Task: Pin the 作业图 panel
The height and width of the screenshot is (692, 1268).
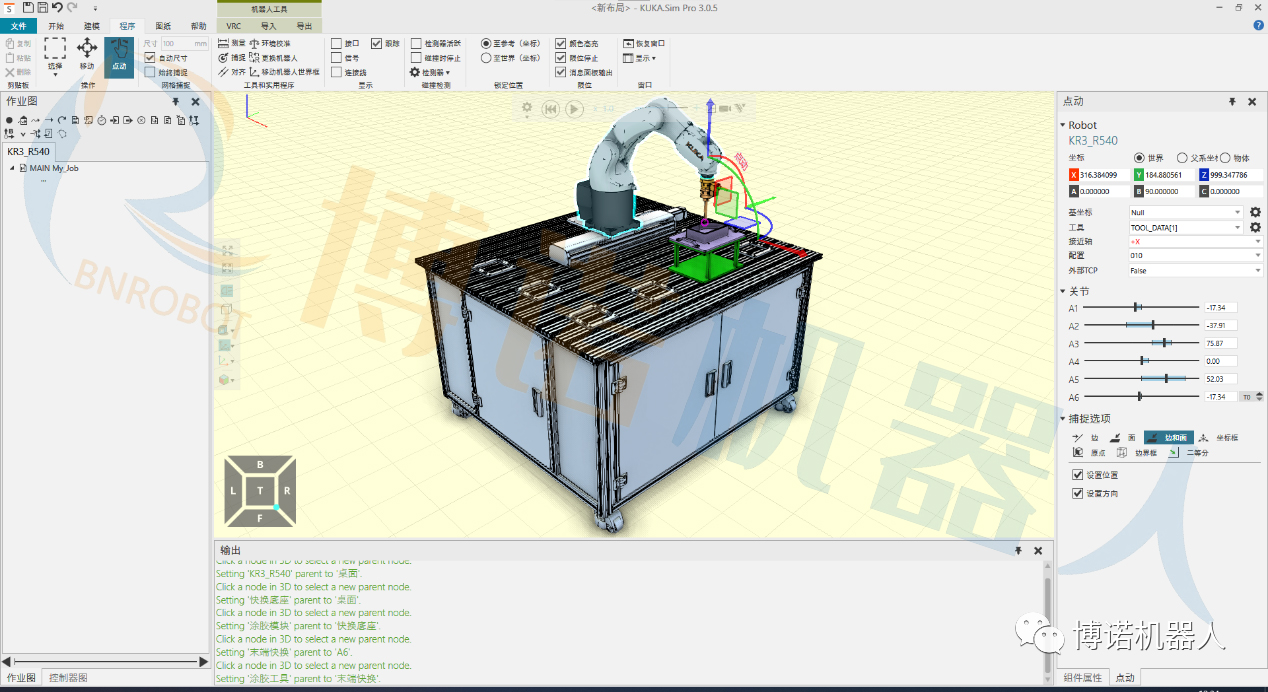Action: point(176,101)
